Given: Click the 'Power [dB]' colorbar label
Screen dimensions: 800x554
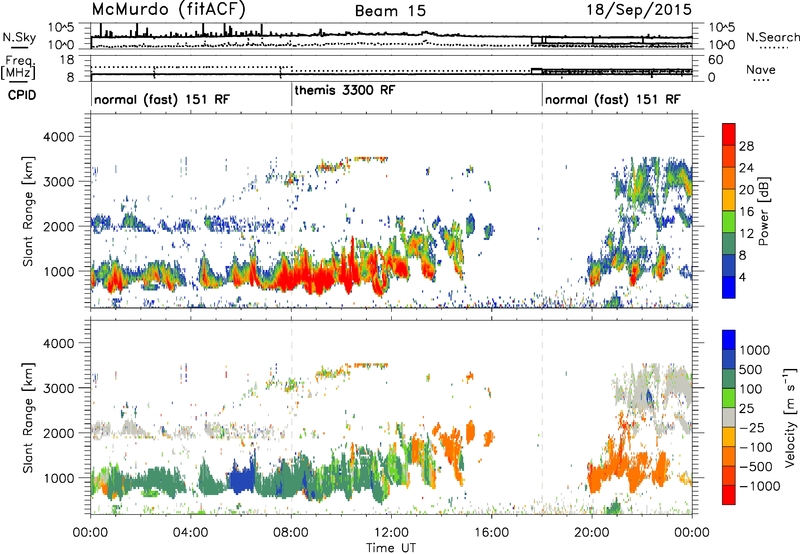Looking at the screenshot, I should (x=763, y=211).
